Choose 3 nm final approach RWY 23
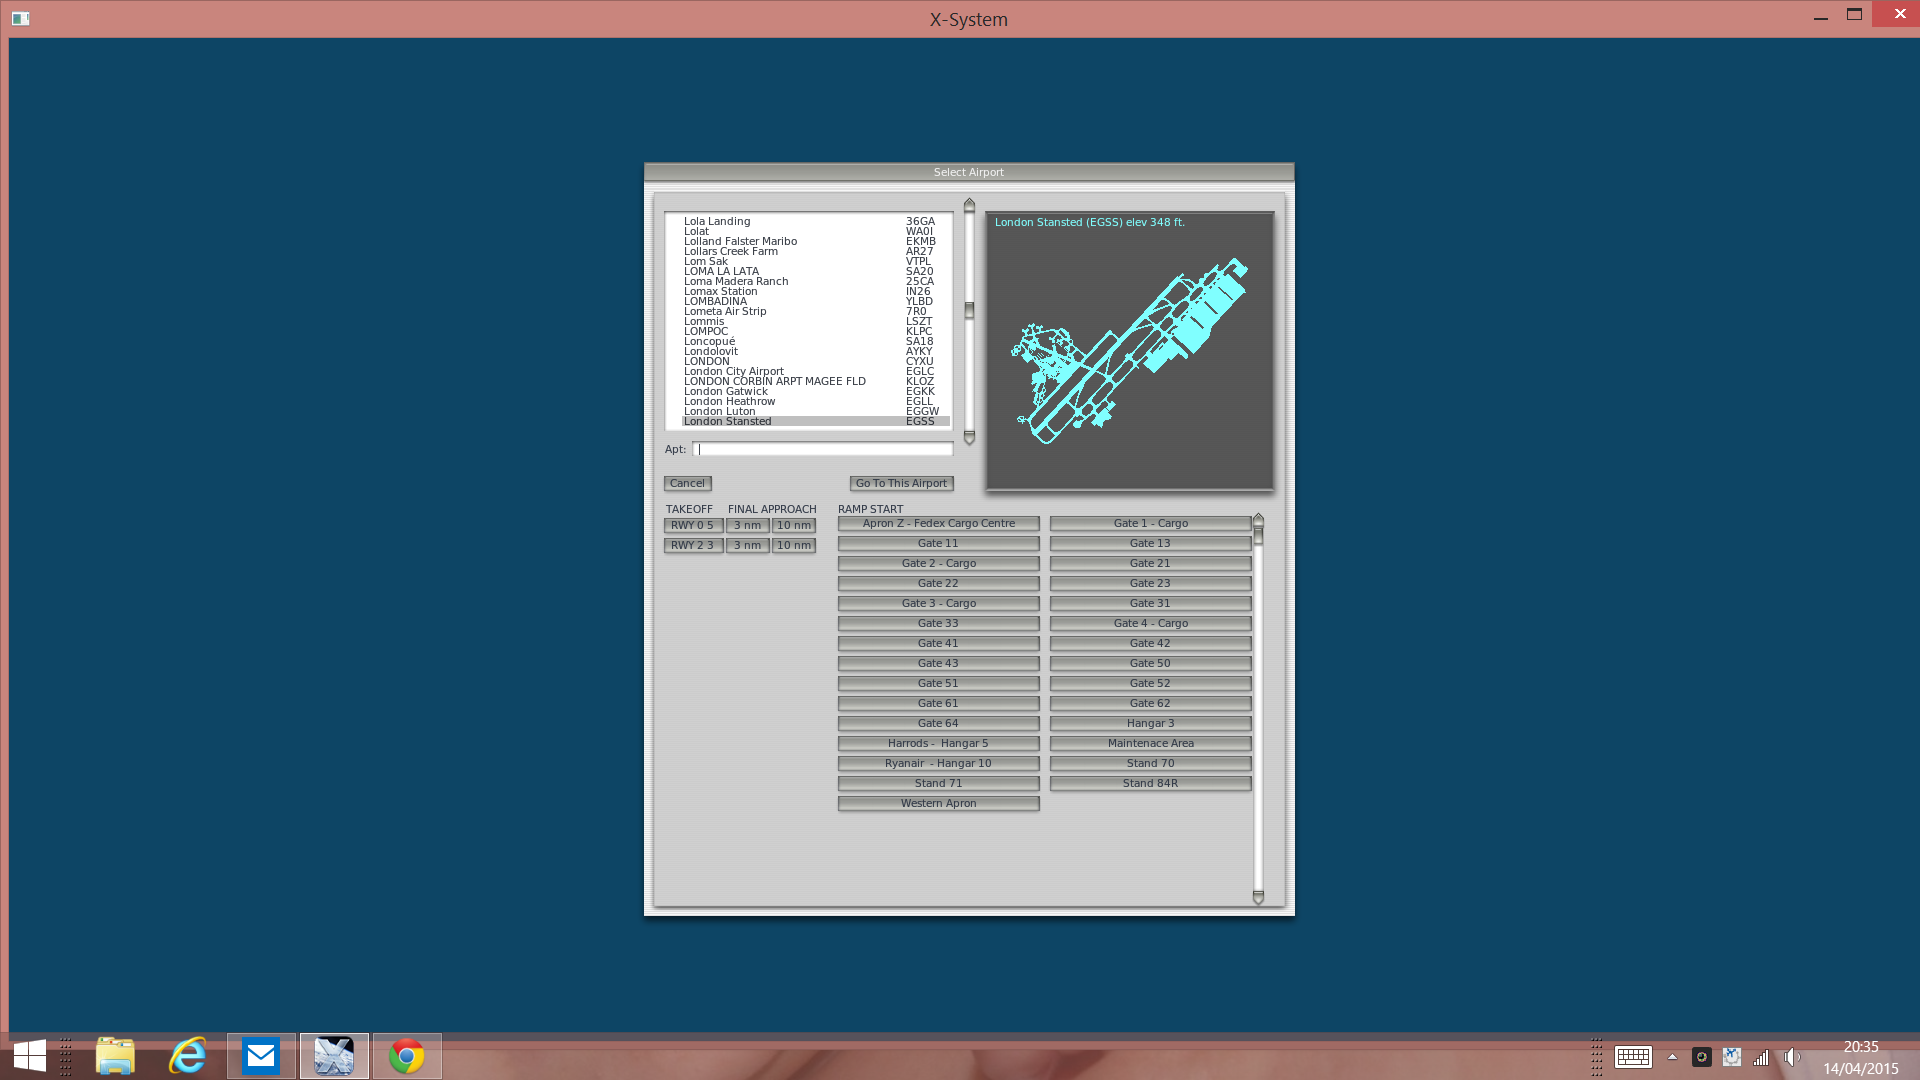The image size is (1920, 1080). [747, 545]
